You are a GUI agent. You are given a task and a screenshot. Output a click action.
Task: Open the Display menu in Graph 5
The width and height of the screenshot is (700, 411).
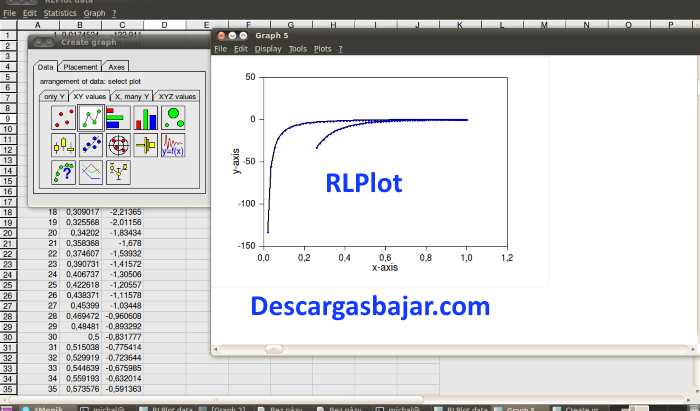(x=268, y=49)
